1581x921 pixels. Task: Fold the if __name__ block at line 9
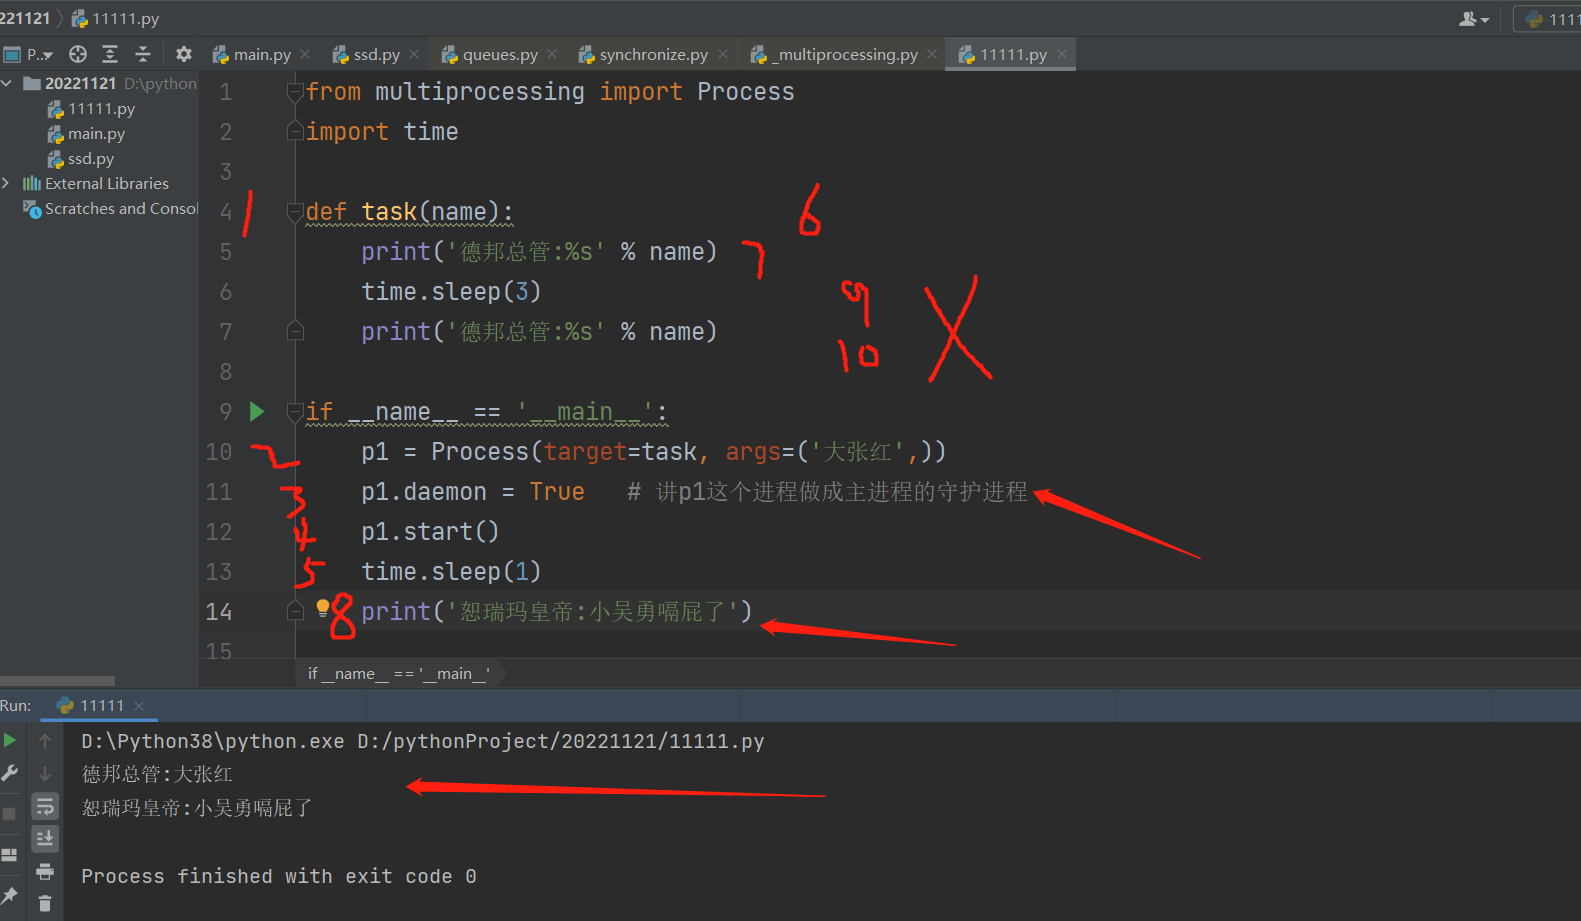[295, 412]
